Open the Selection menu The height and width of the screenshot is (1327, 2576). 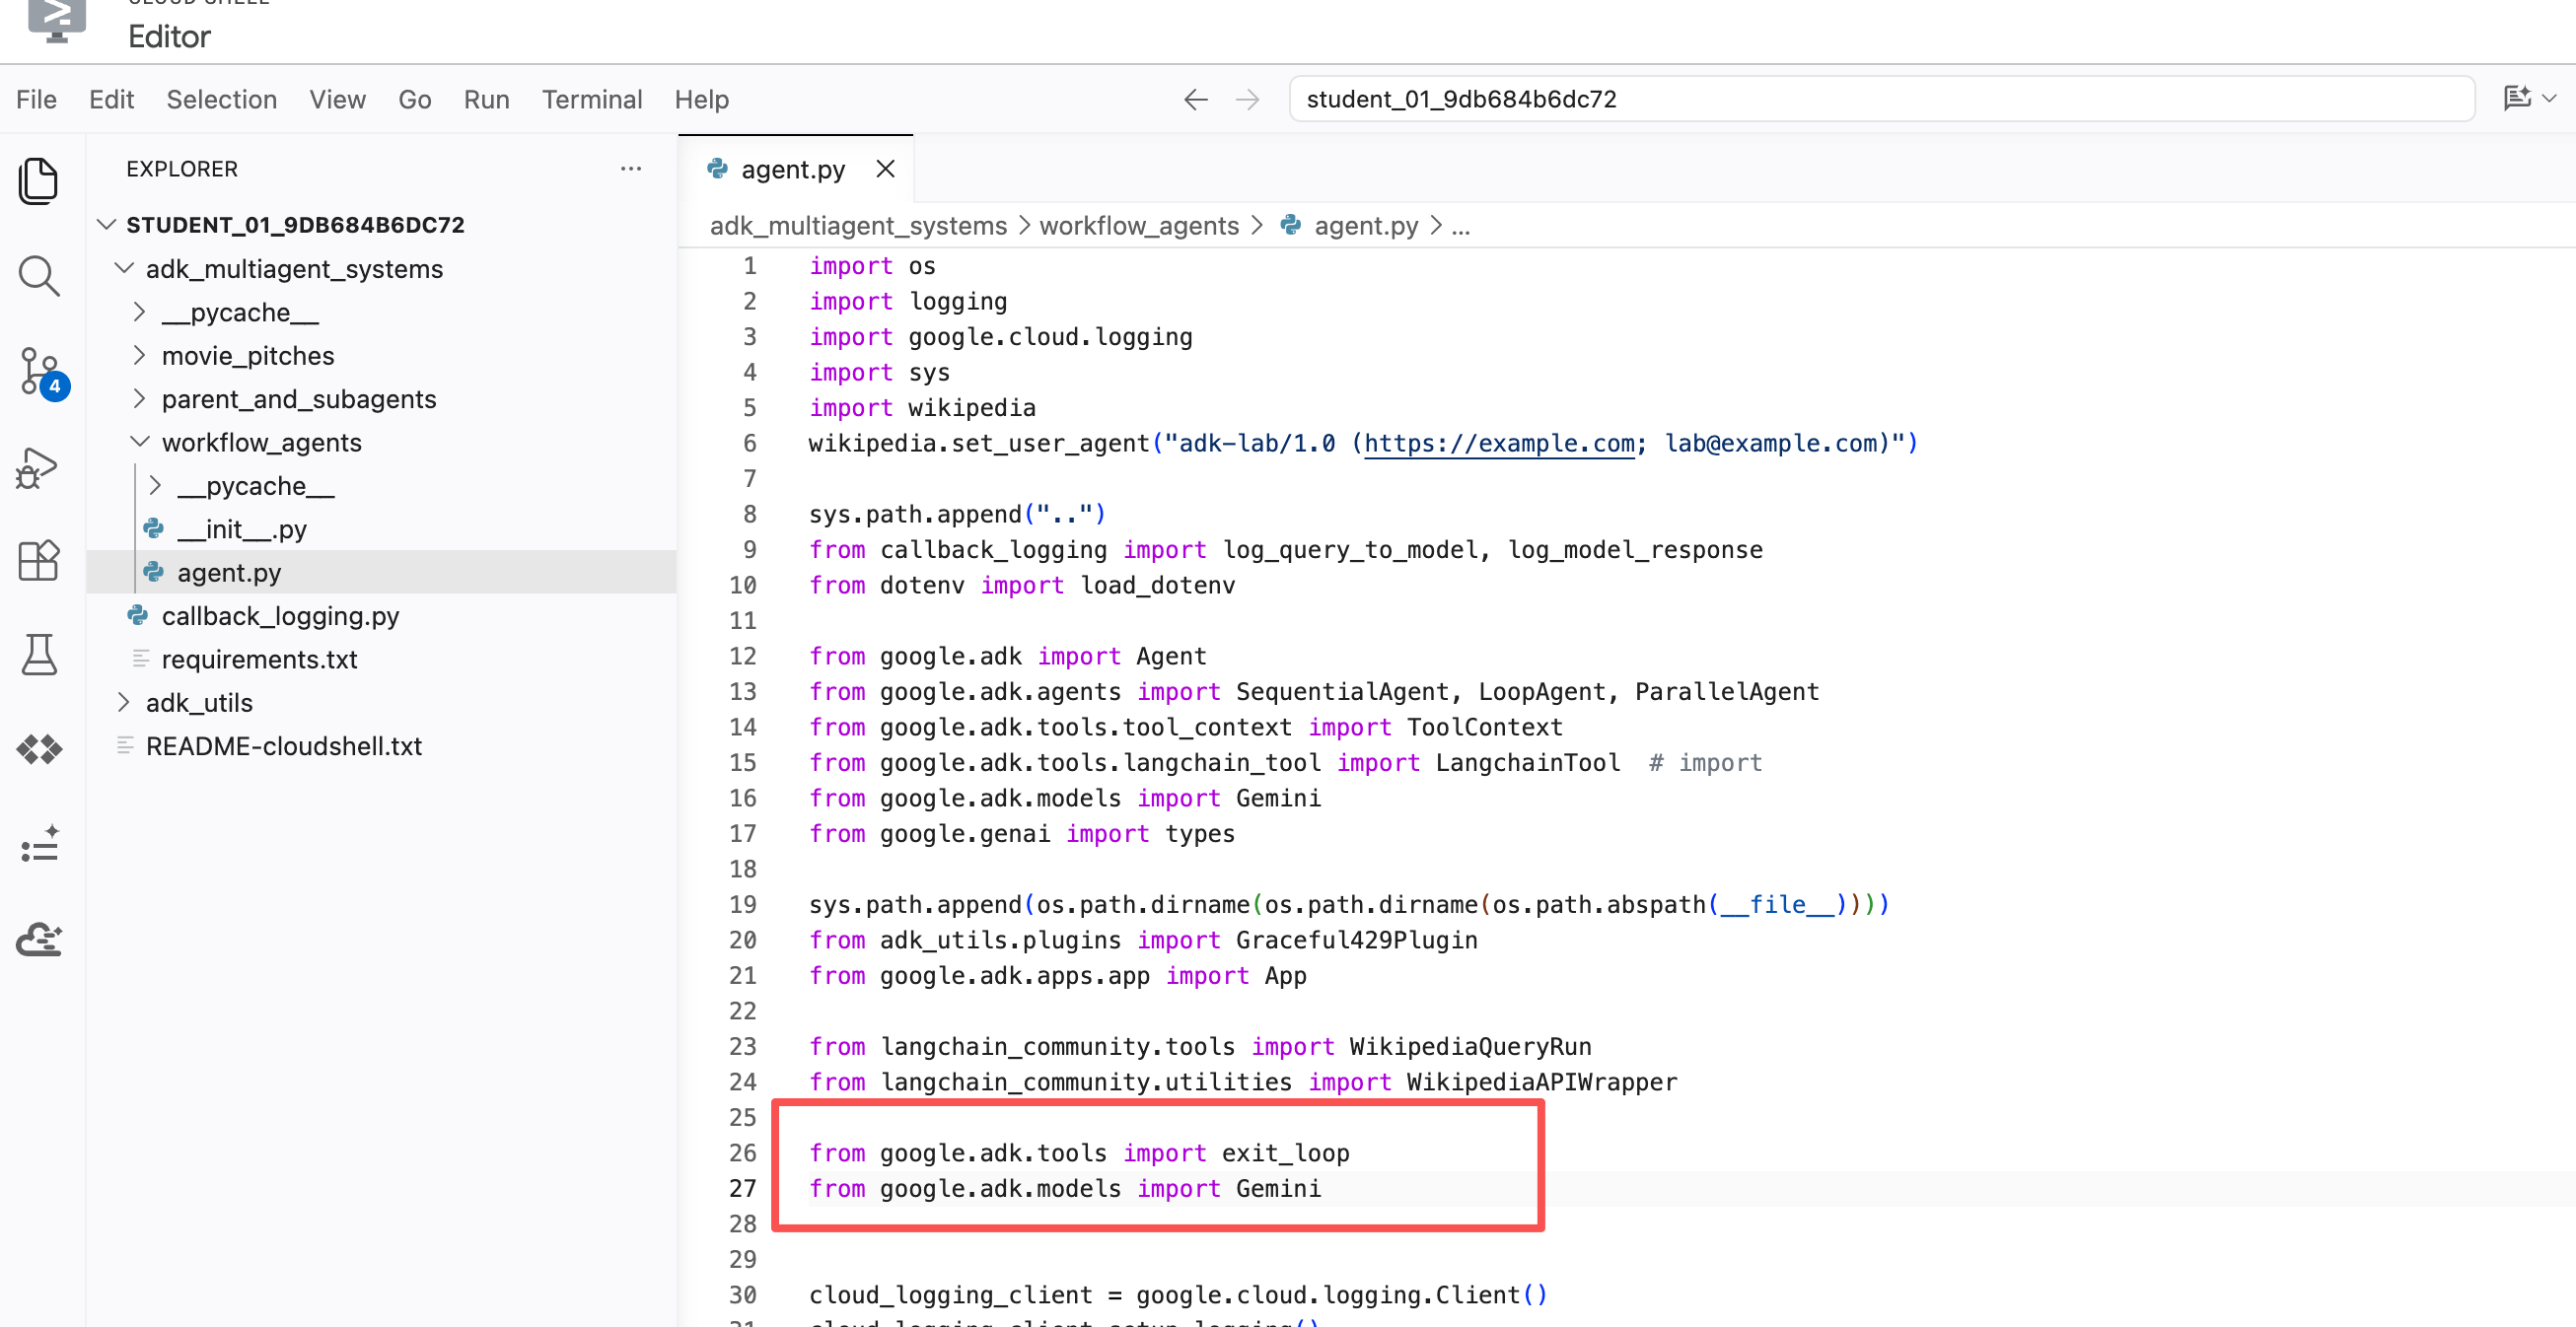click(221, 99)
